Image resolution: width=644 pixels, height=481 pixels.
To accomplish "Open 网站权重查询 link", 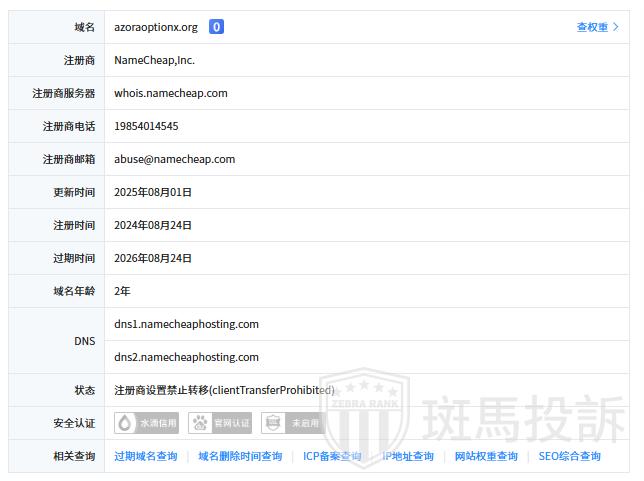I will 486,456.
